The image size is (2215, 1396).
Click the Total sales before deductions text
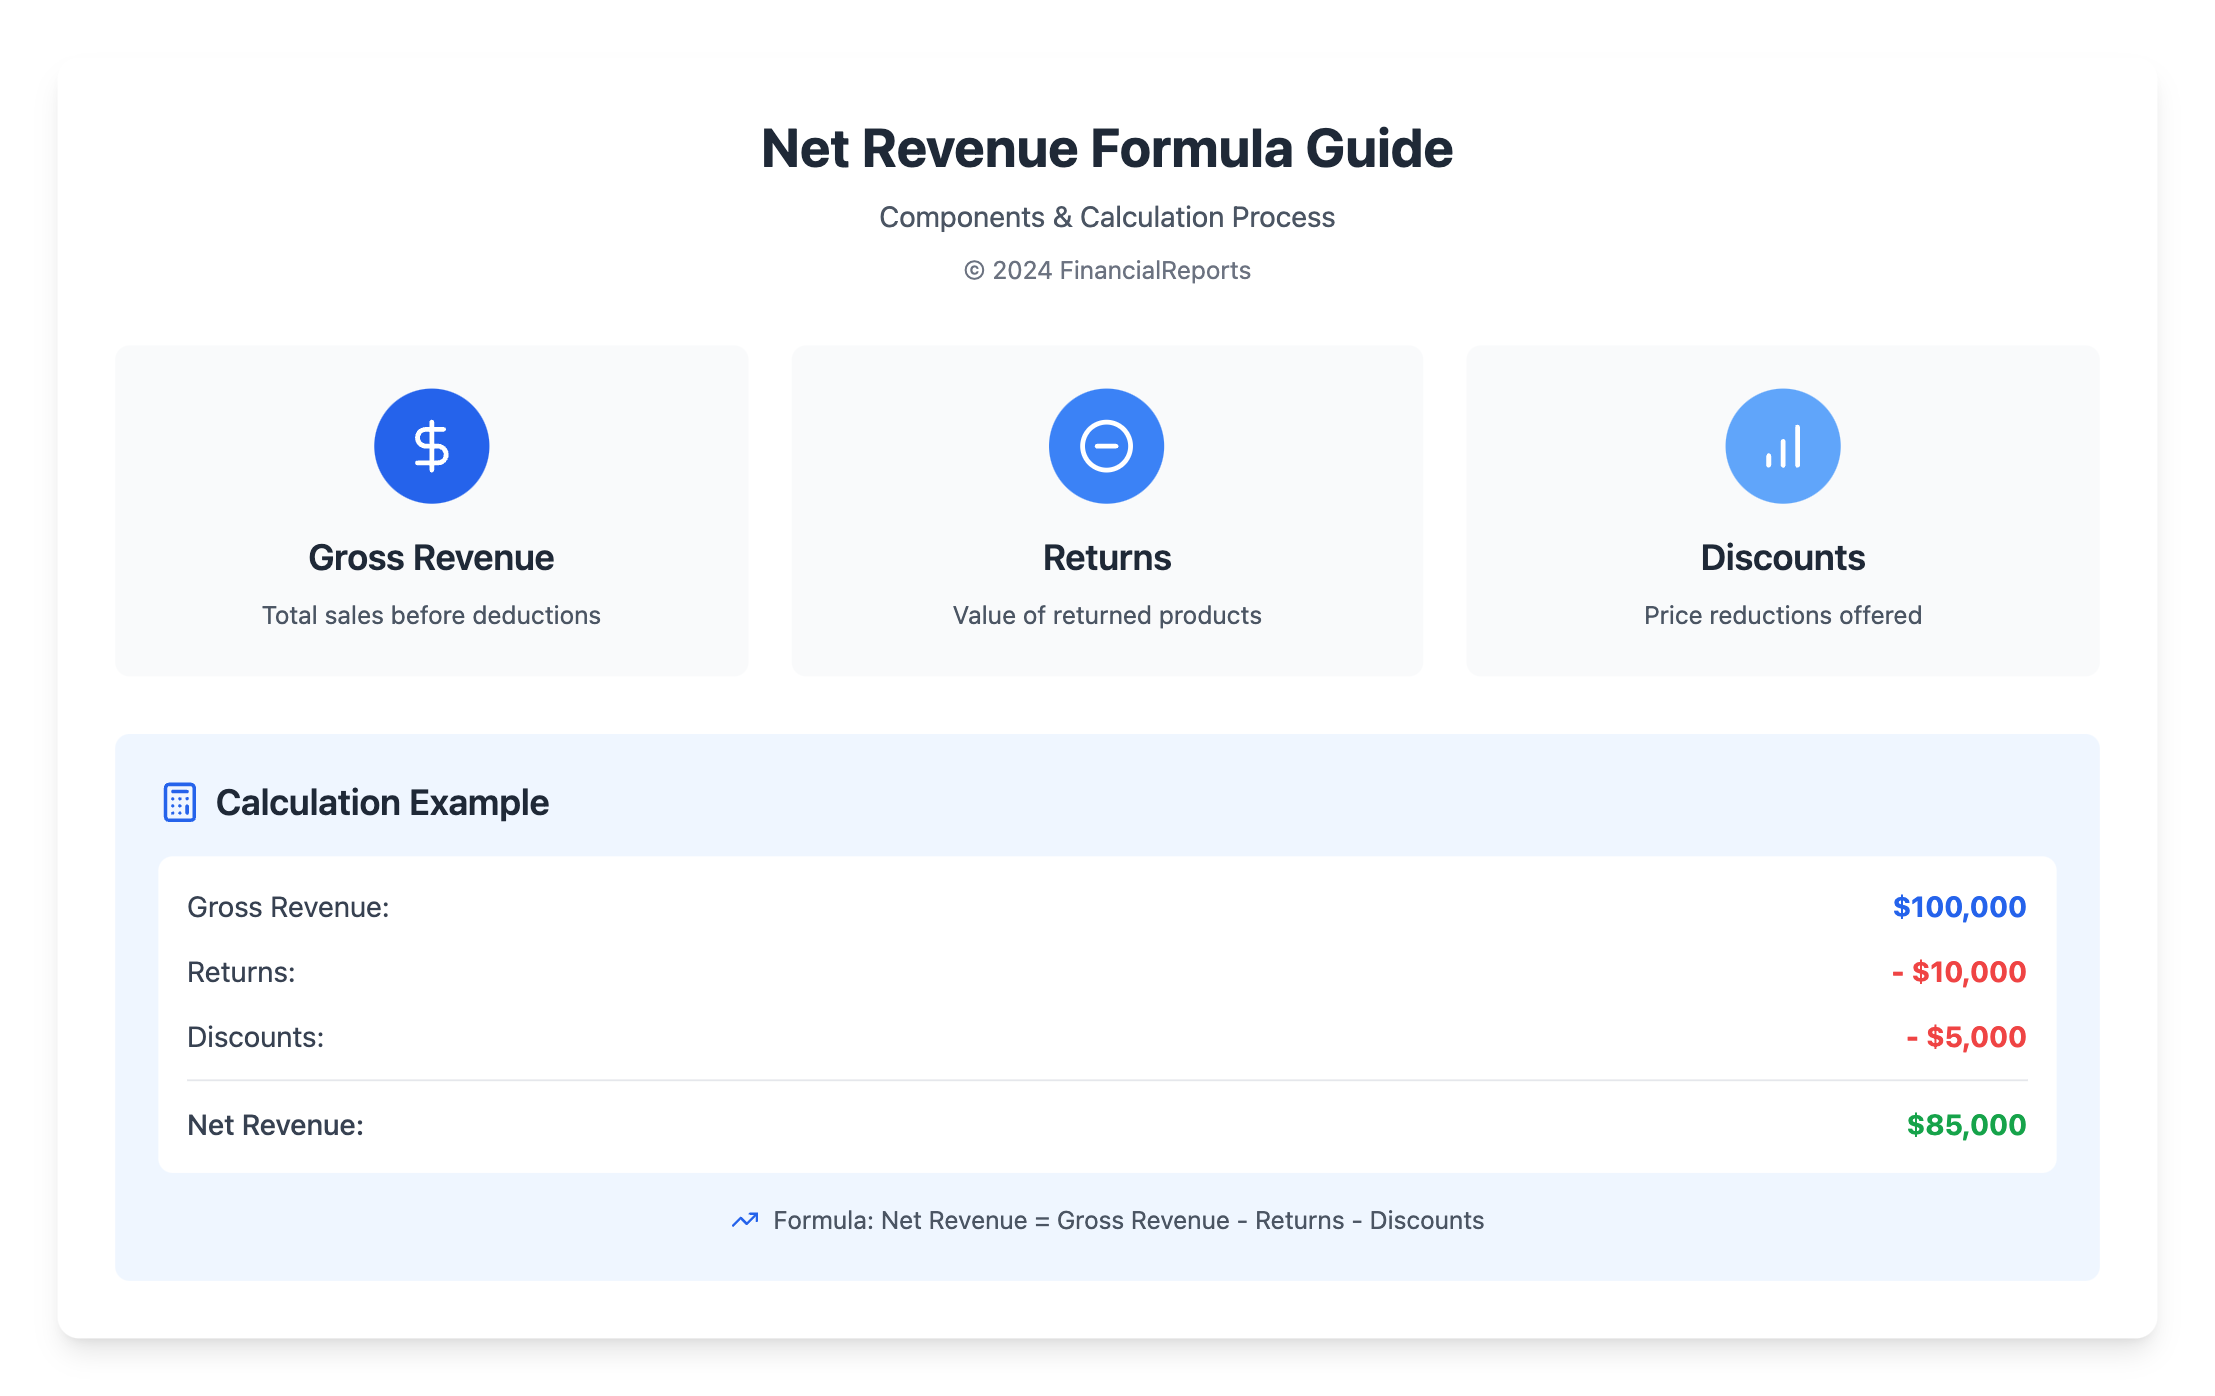pos(431,615)
